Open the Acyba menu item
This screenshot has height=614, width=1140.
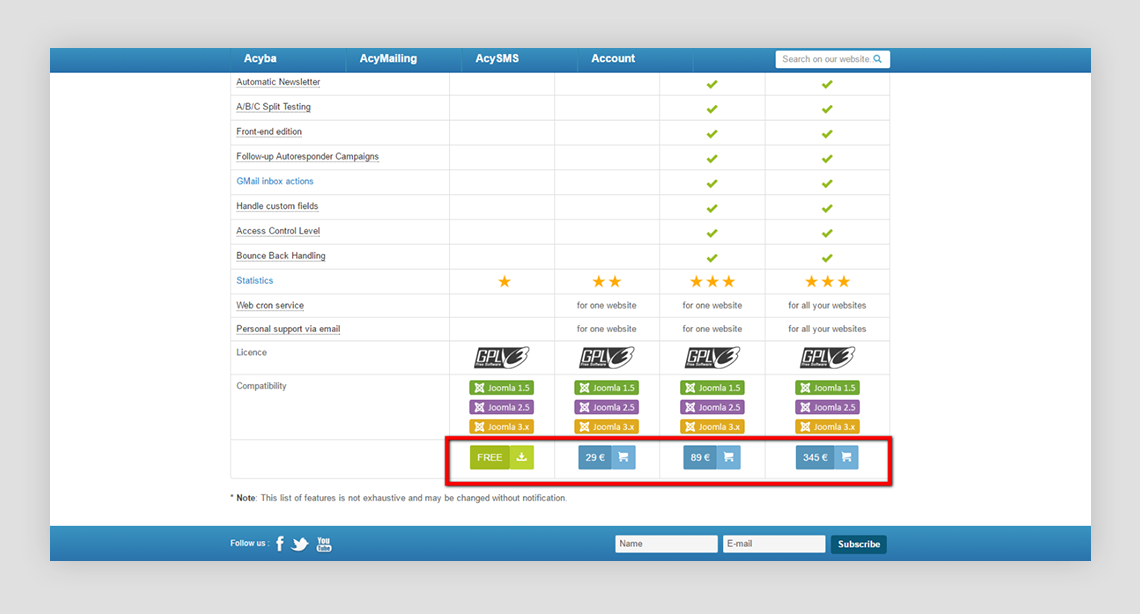(260, 59)
